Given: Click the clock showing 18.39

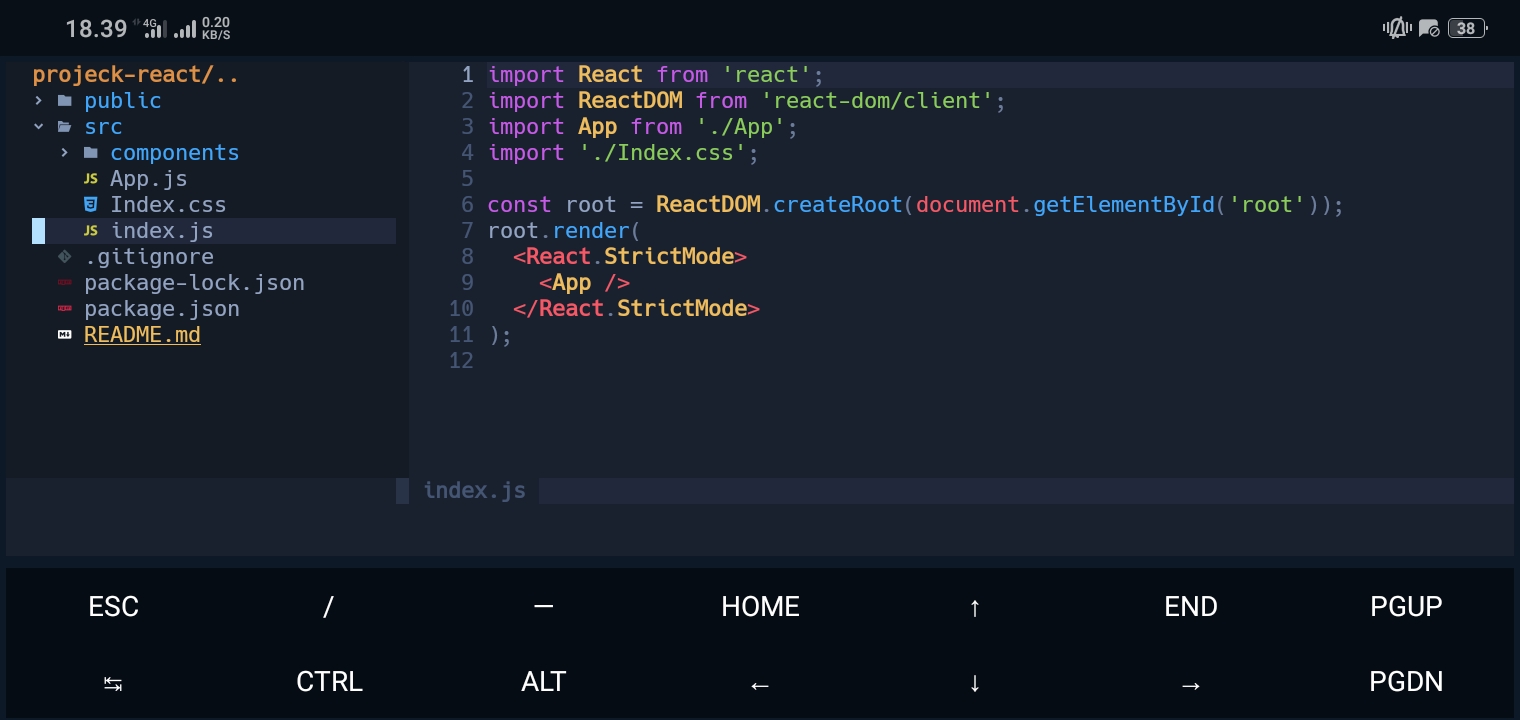Looking at the screenshot, I should [x=96, y=29].
